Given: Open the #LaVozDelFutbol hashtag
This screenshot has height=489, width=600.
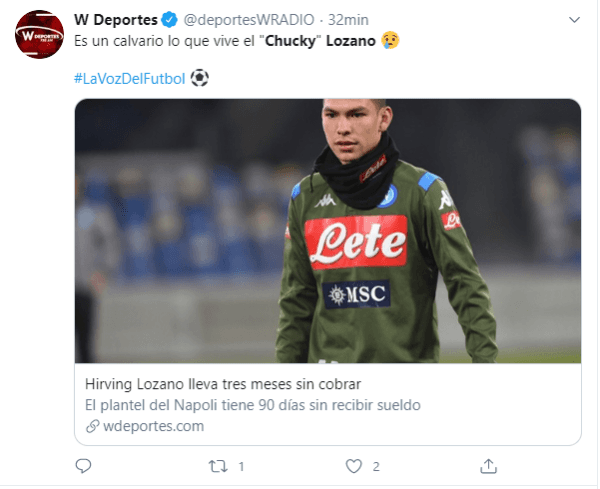Looking at the screenshot, I should 130,78.
